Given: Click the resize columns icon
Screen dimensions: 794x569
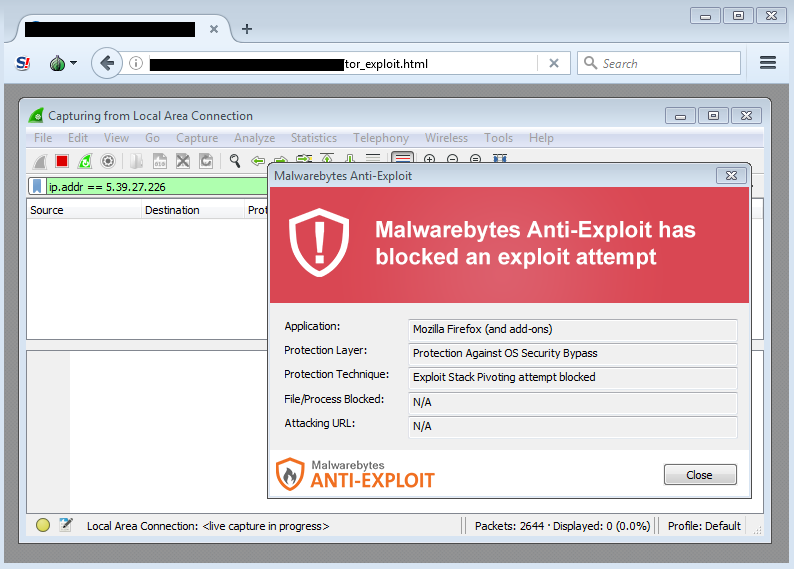Looking at the screenshot, I should pyautogui.click(x=500, y=159).
